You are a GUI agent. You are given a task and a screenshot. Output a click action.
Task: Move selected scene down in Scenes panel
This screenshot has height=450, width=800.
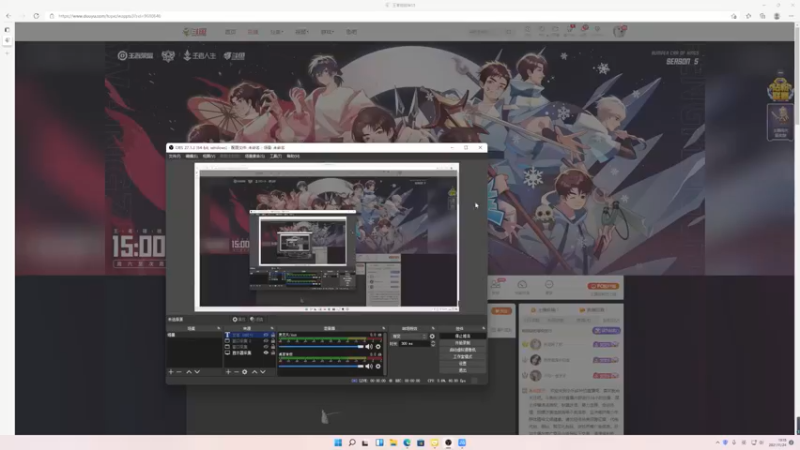[x=197, y=372]
